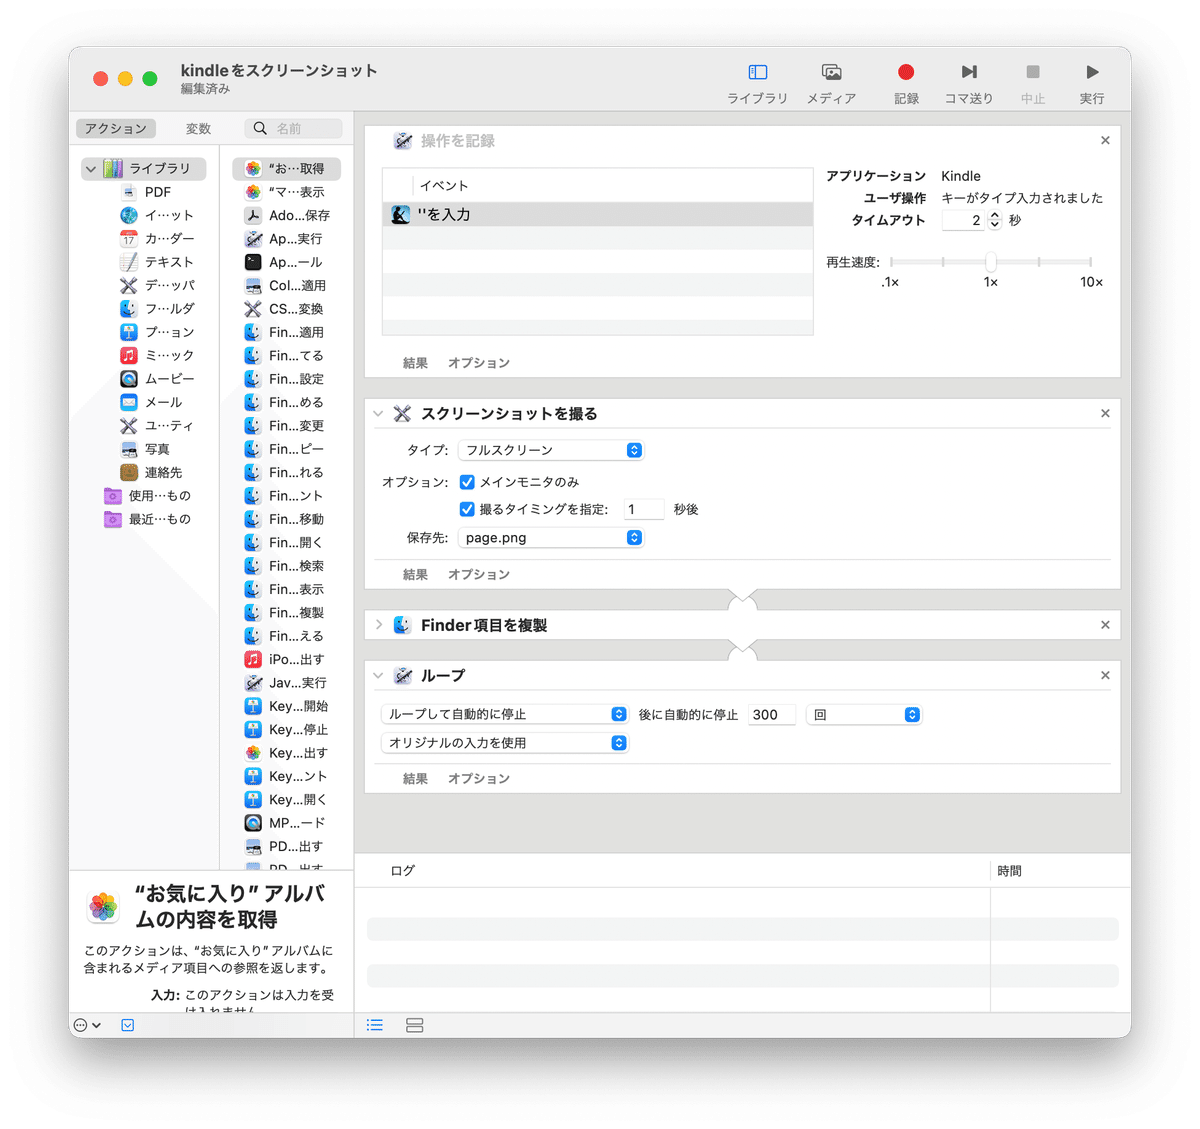1200x1129 pixels.
Task: Open the ellipsis action menu at bottom-left
Action: pos(87,1025)
